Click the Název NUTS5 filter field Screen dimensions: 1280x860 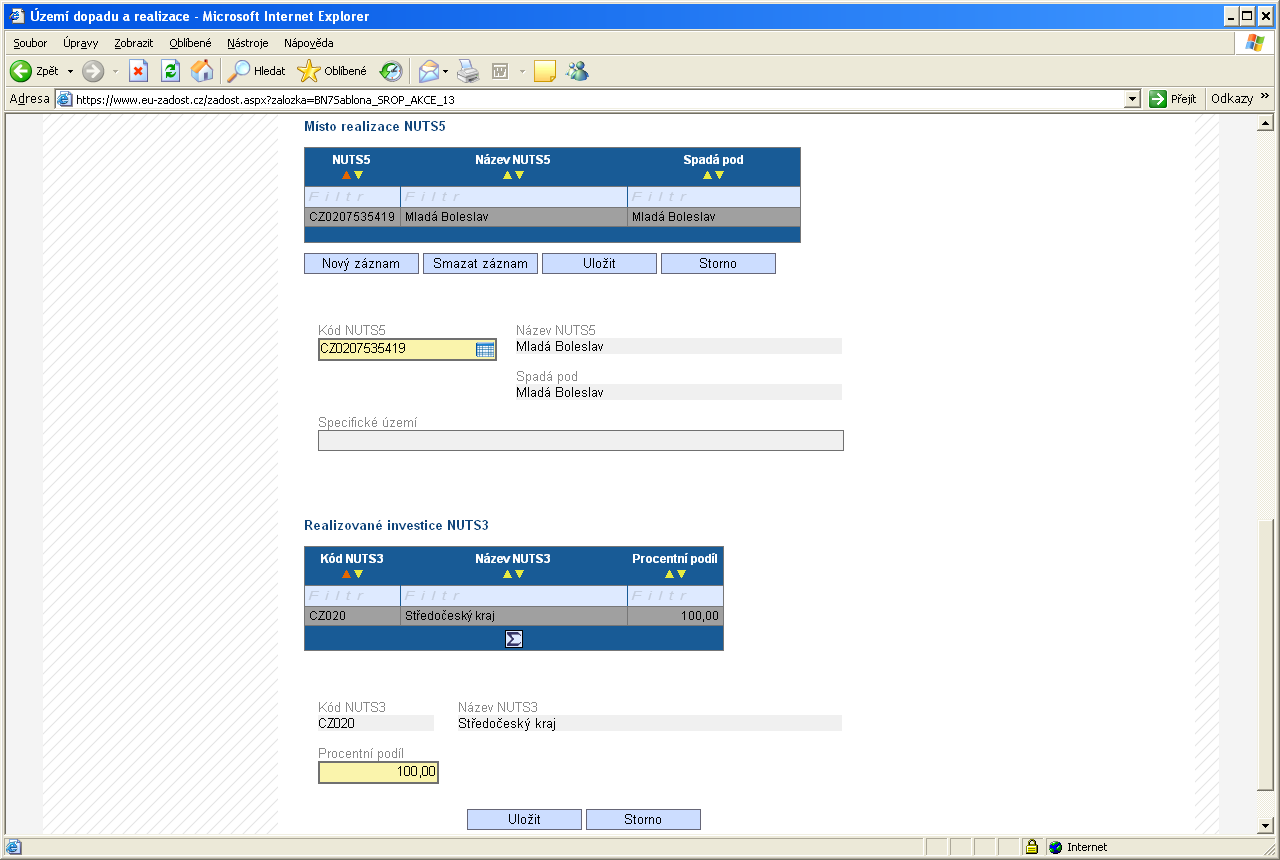514,197
